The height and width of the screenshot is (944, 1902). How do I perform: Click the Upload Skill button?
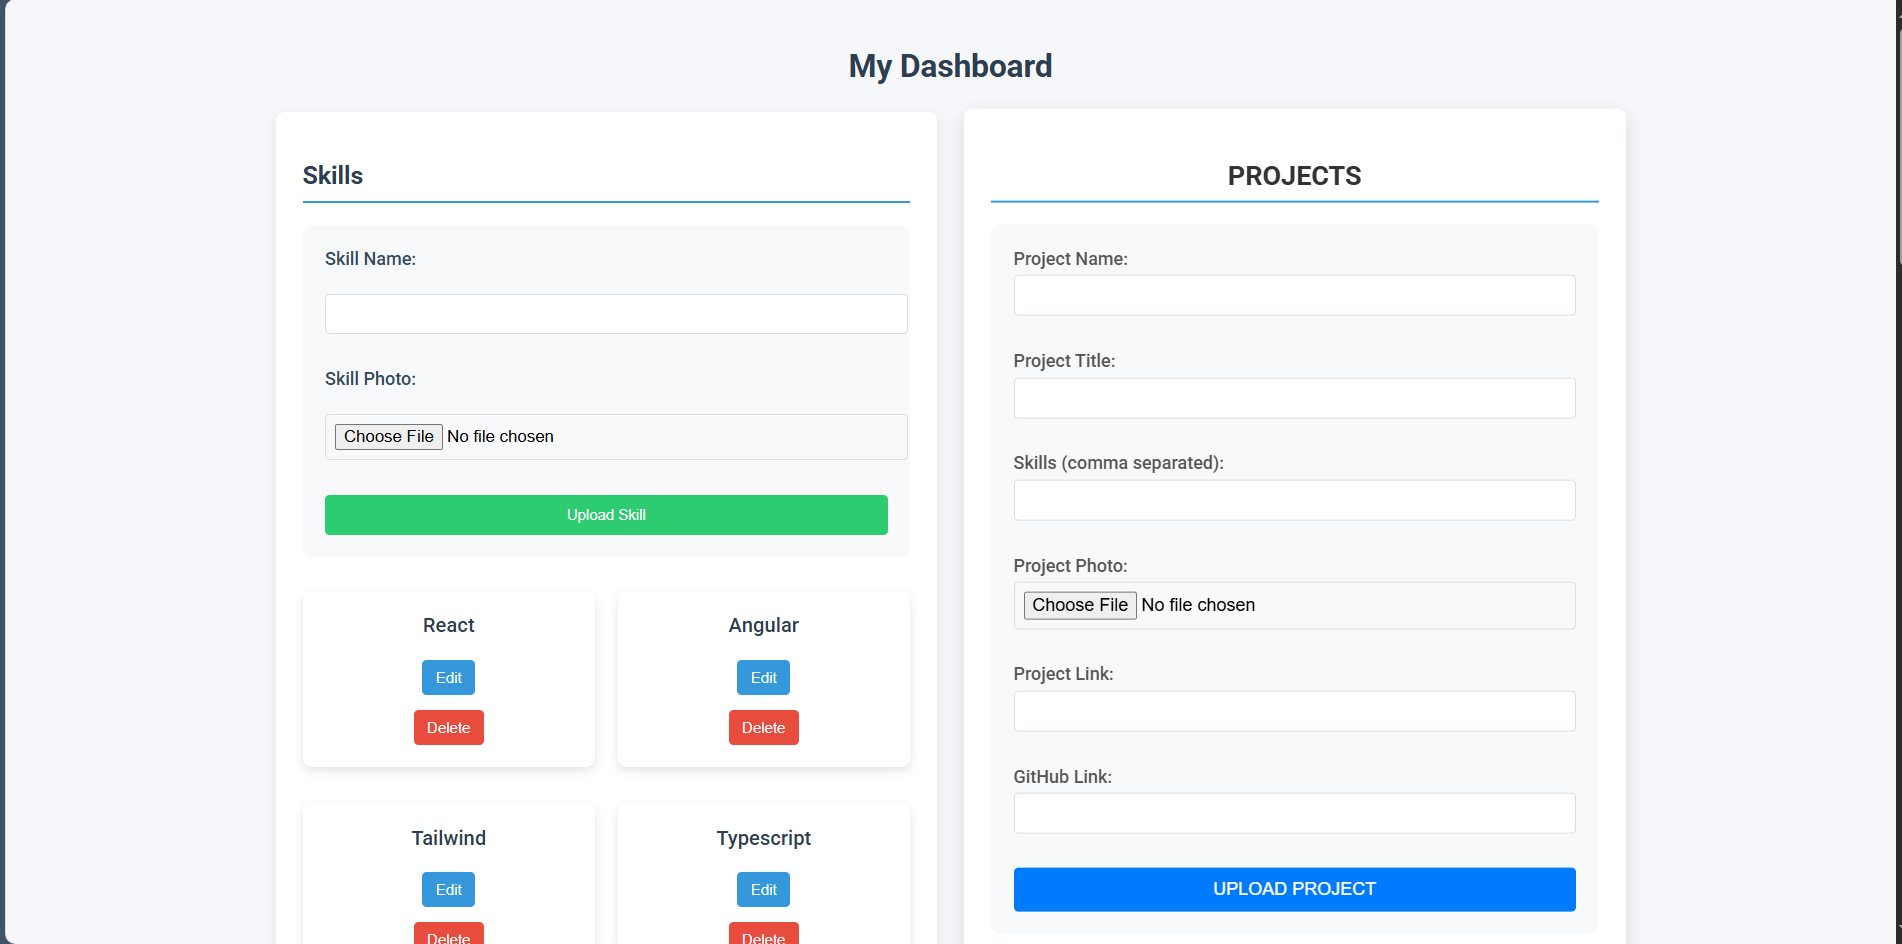point(606,514)
